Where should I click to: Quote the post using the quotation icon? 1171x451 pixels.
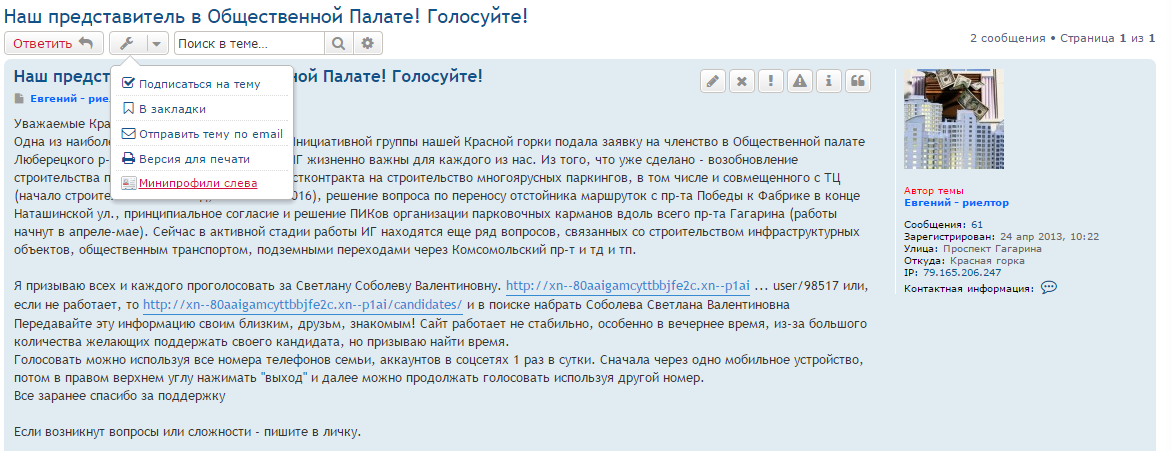(x=858, y=82)
